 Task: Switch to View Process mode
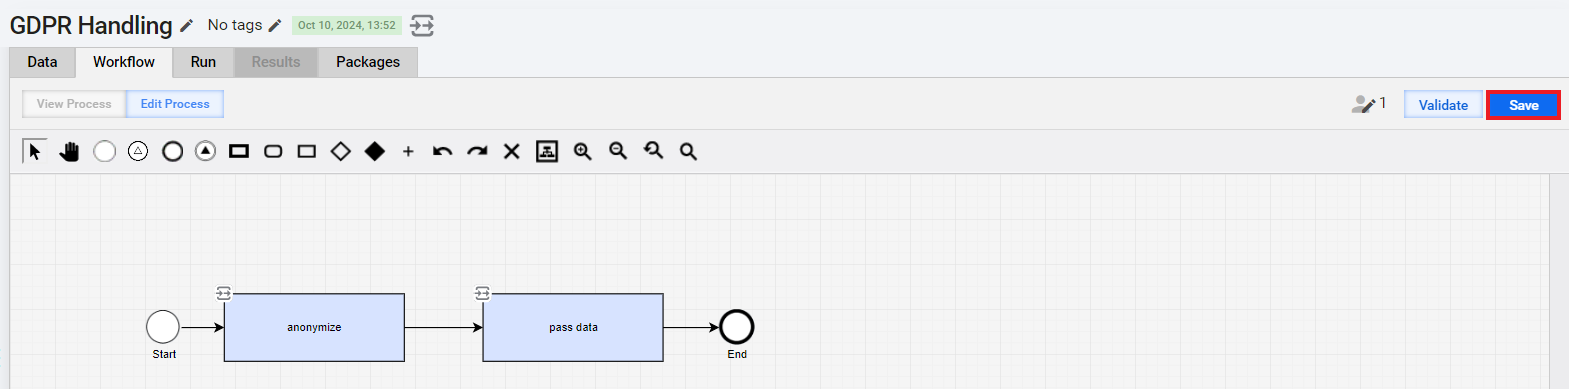[x=74, y=104]
